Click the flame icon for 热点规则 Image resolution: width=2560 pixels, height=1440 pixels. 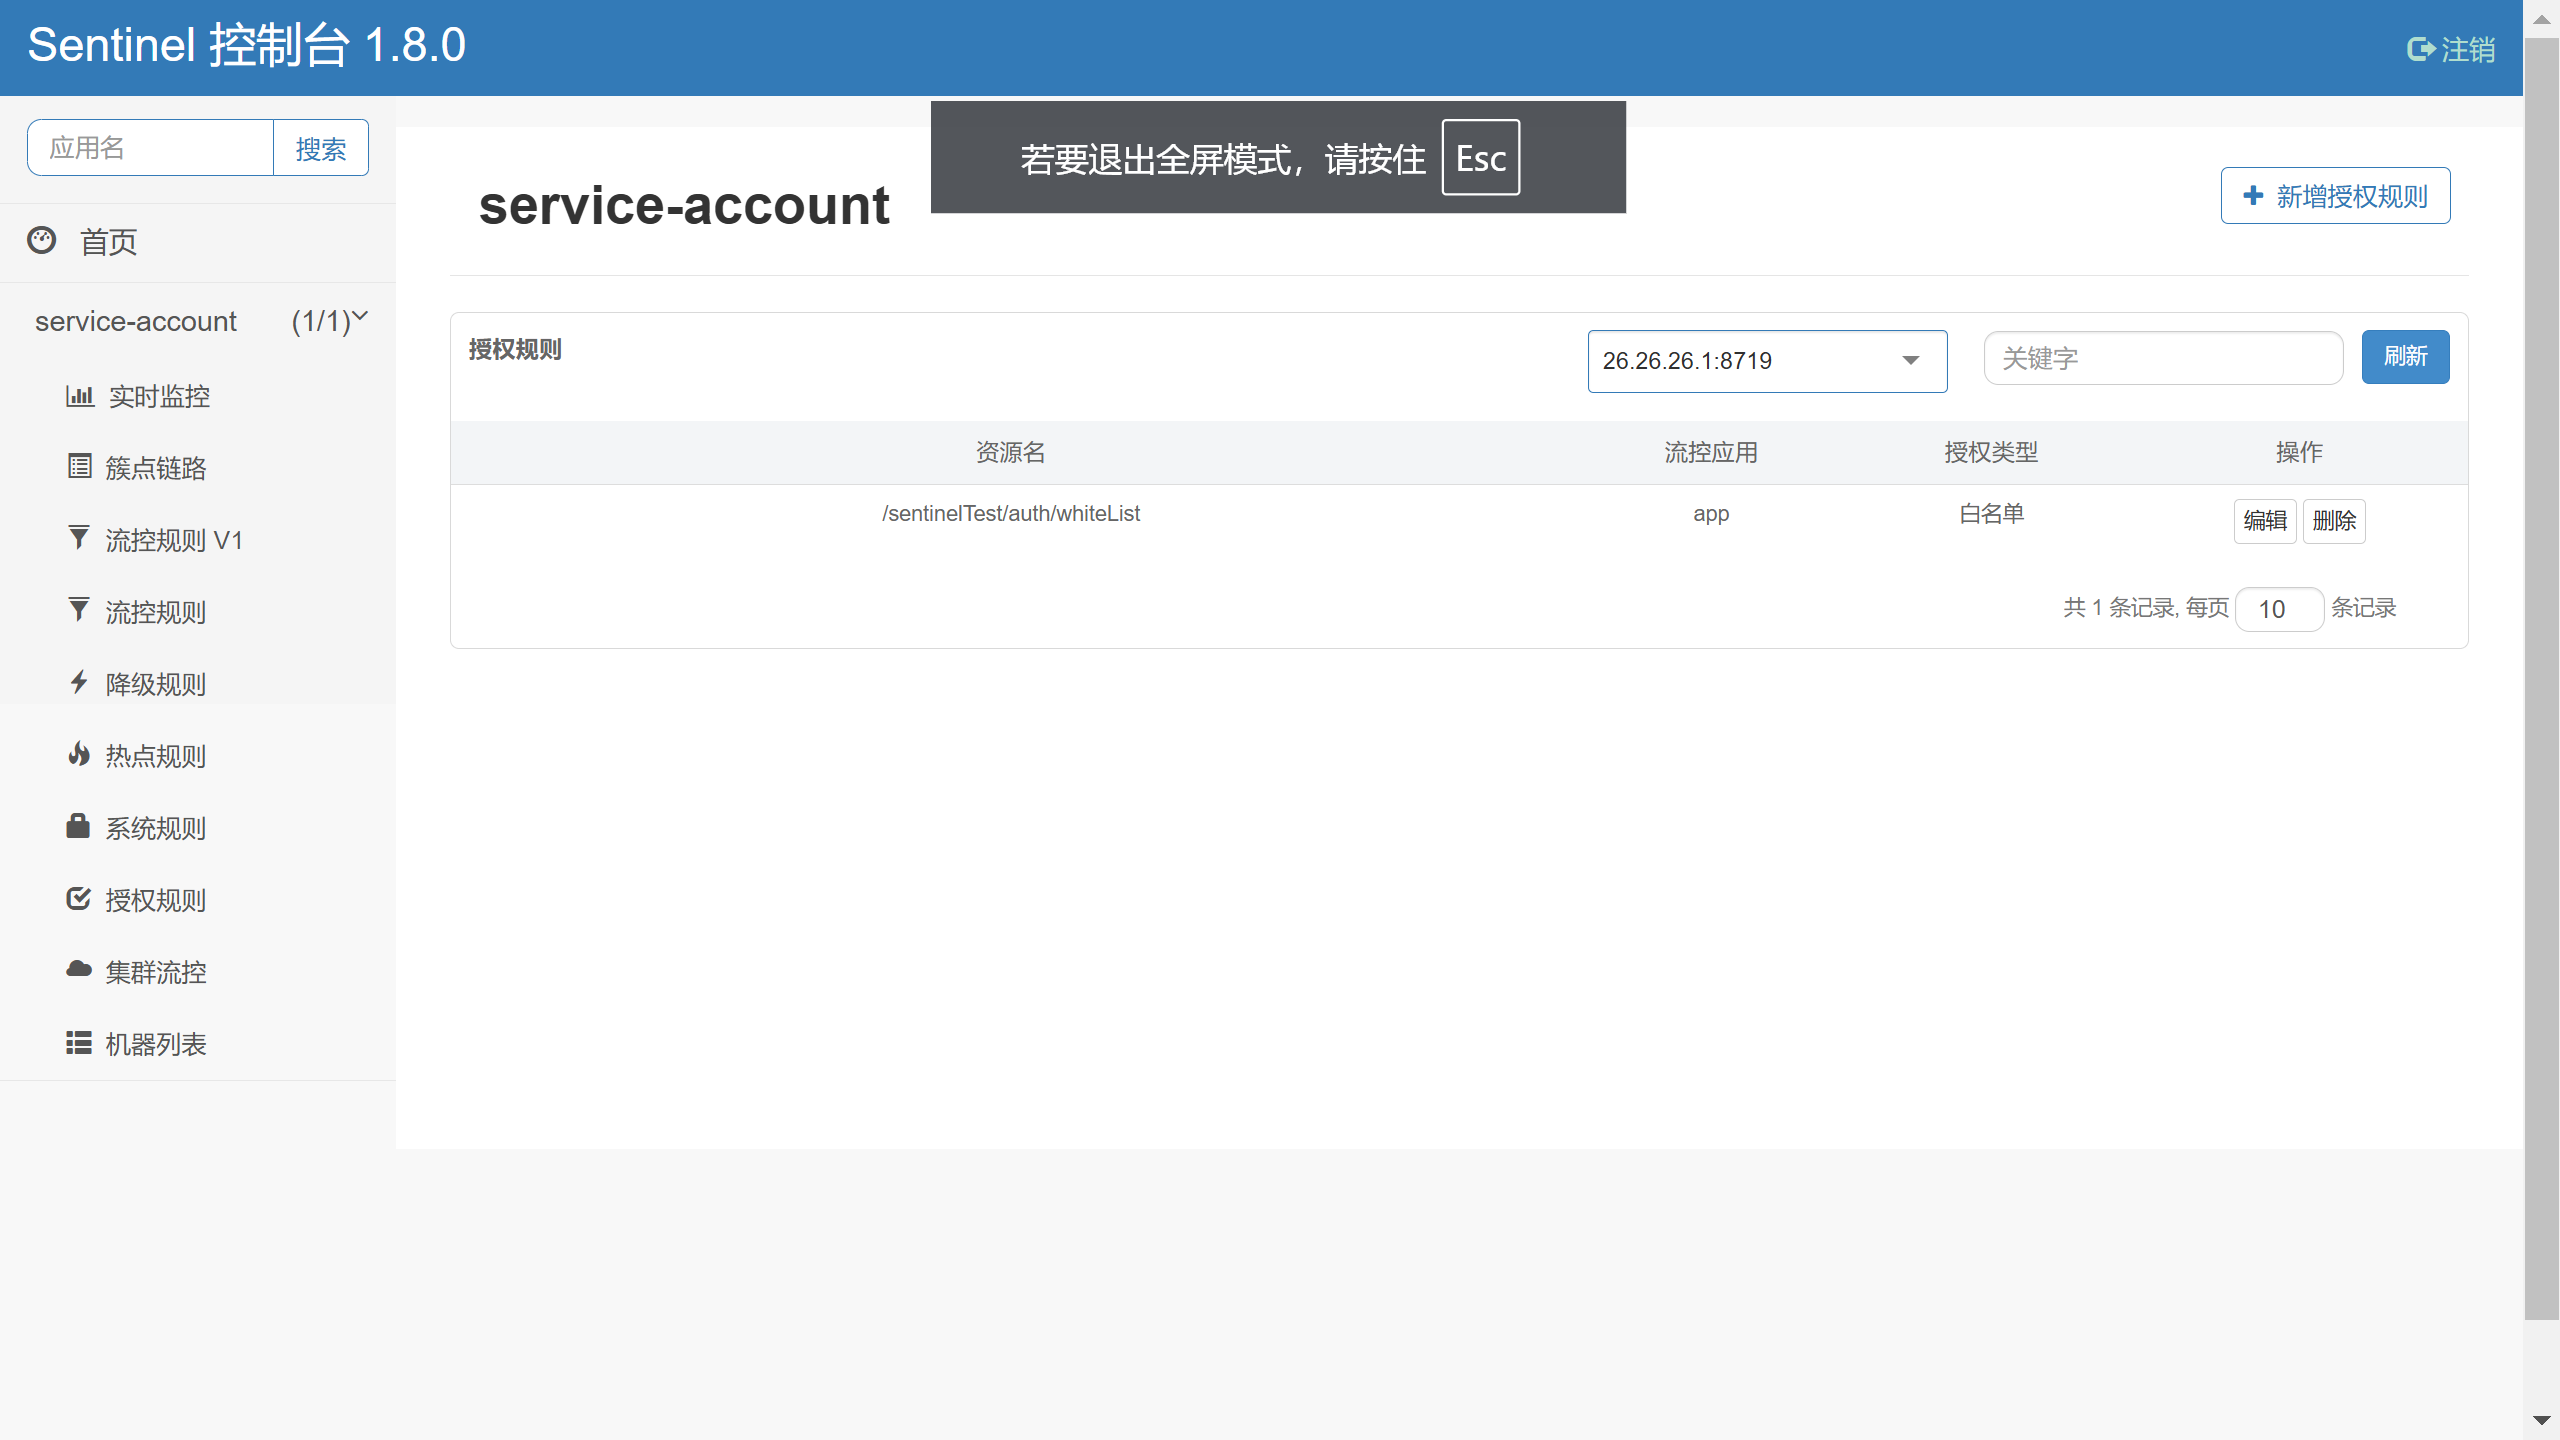click(79, 754)
